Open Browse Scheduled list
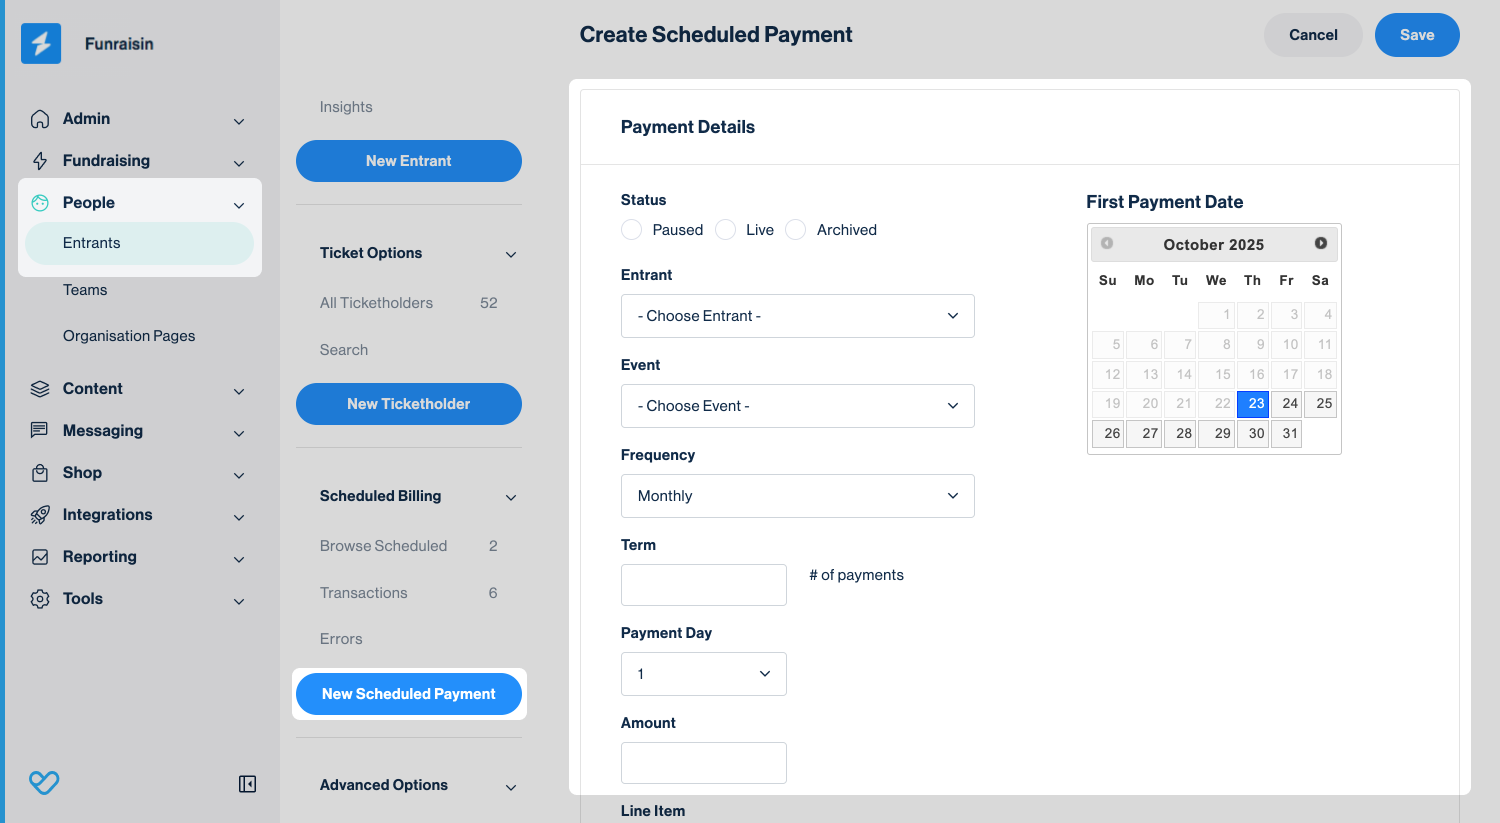 point(384,546)
